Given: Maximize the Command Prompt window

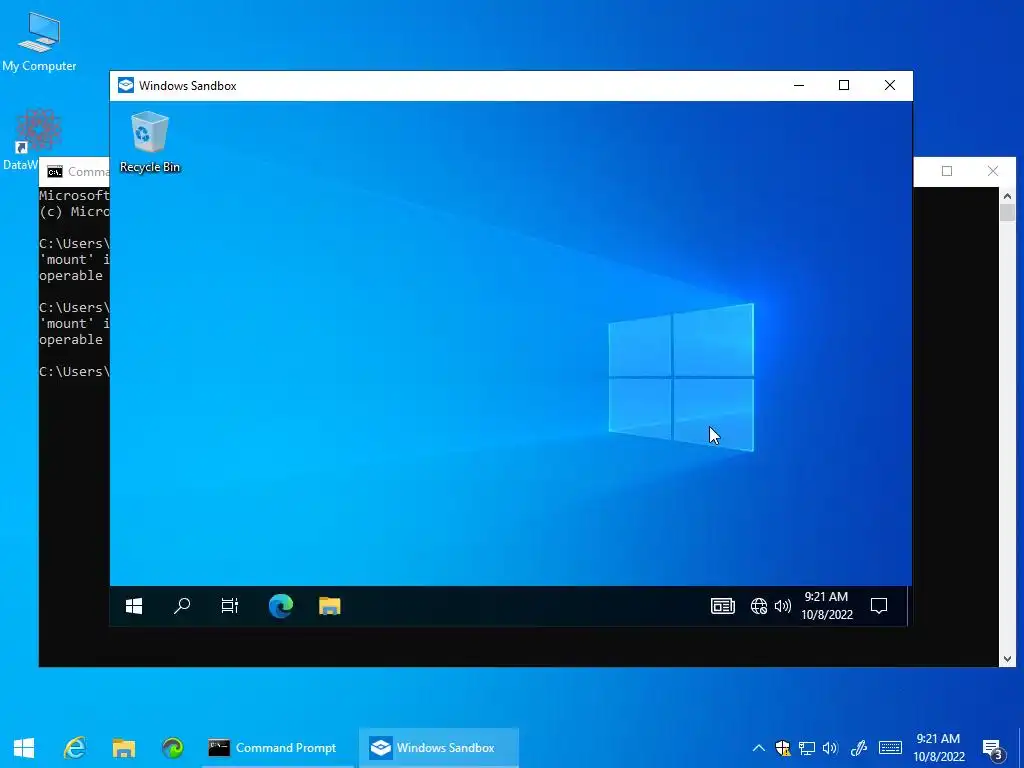Looking at the screenshot, I should (947, 171).
